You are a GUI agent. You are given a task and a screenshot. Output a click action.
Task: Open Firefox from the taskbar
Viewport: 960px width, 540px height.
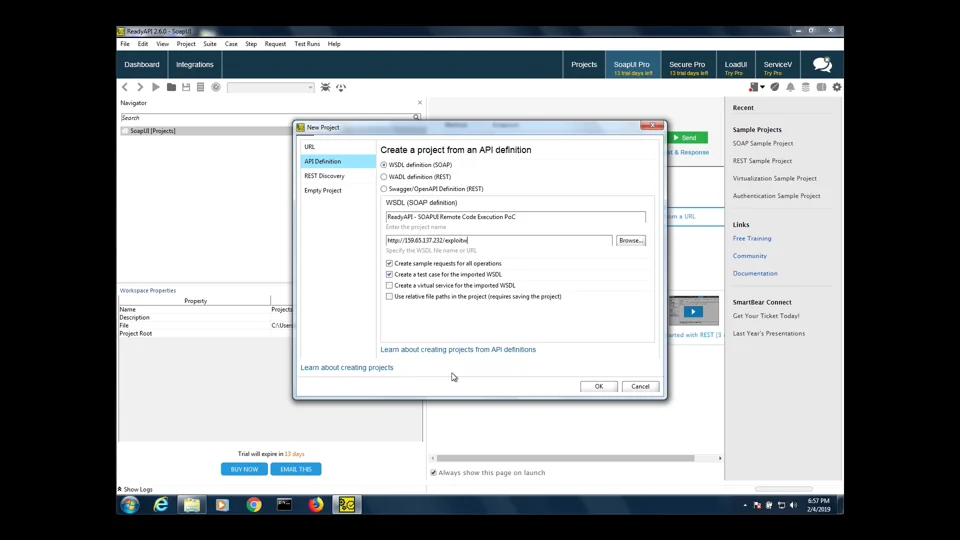[315, 504]
